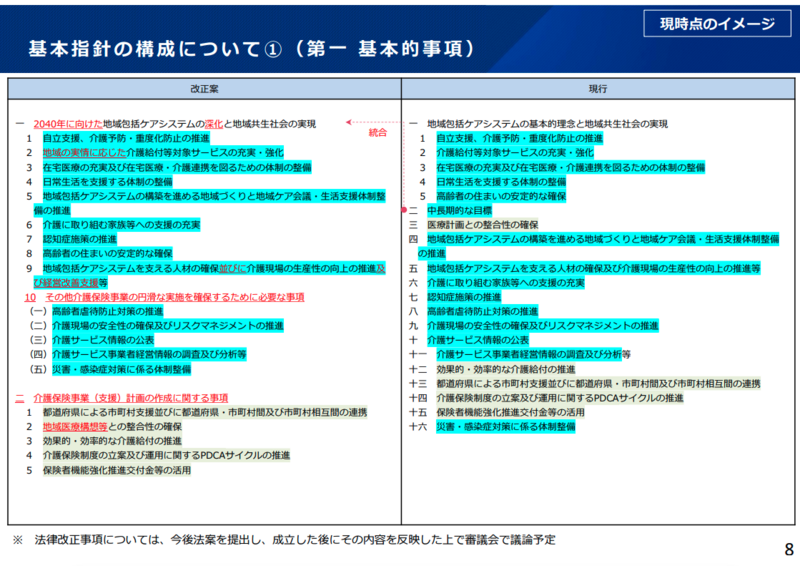Screen dimensions: 800x566
Task: Select the 現行 column header
Action: coord(599,89)
